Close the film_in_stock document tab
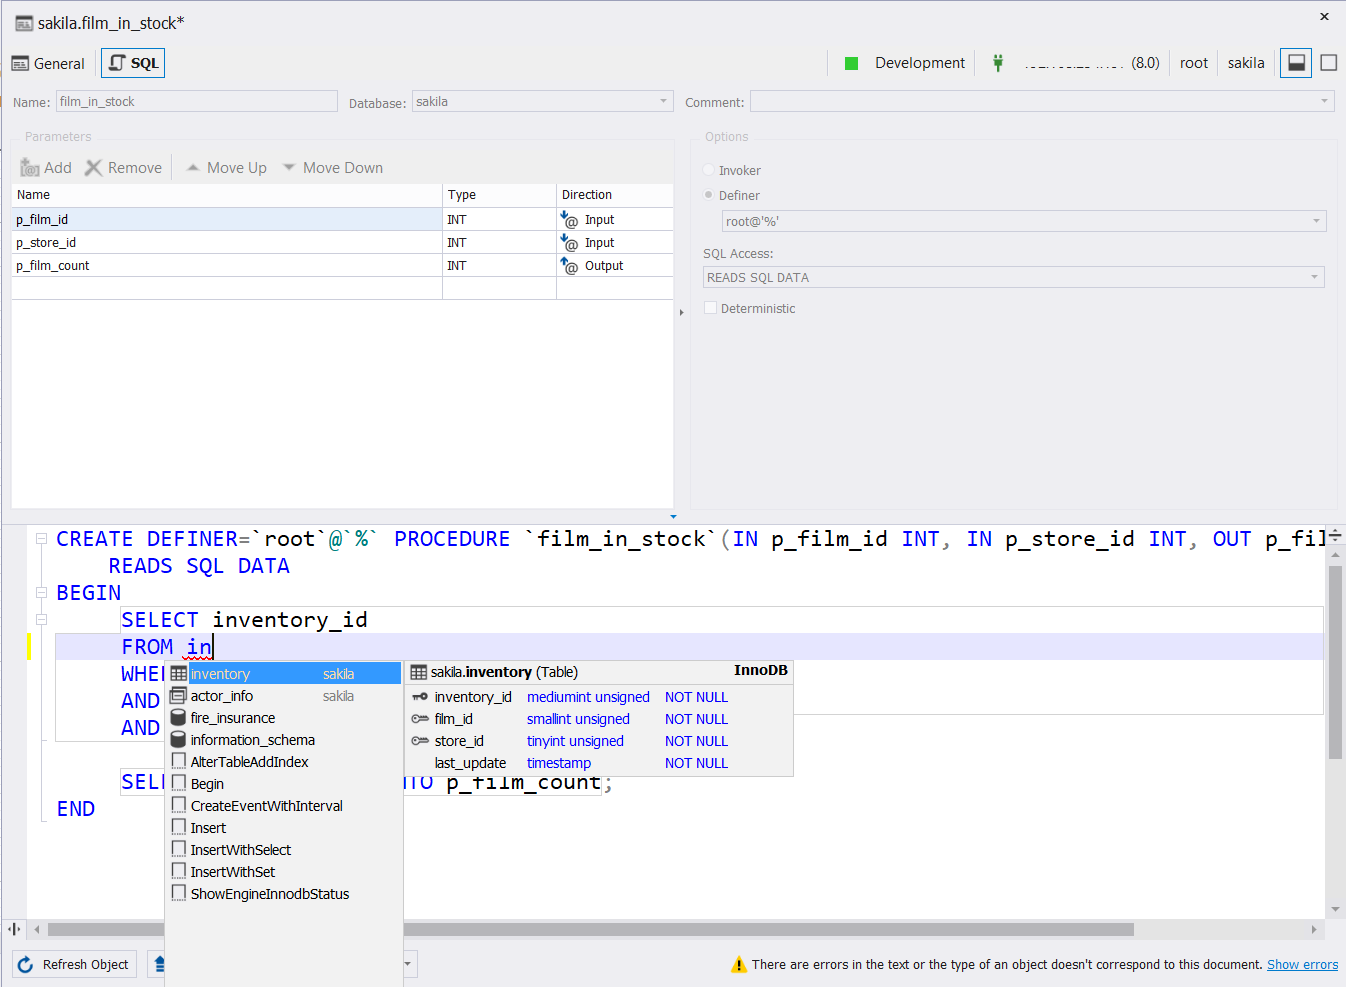 tap(1324, 17)
